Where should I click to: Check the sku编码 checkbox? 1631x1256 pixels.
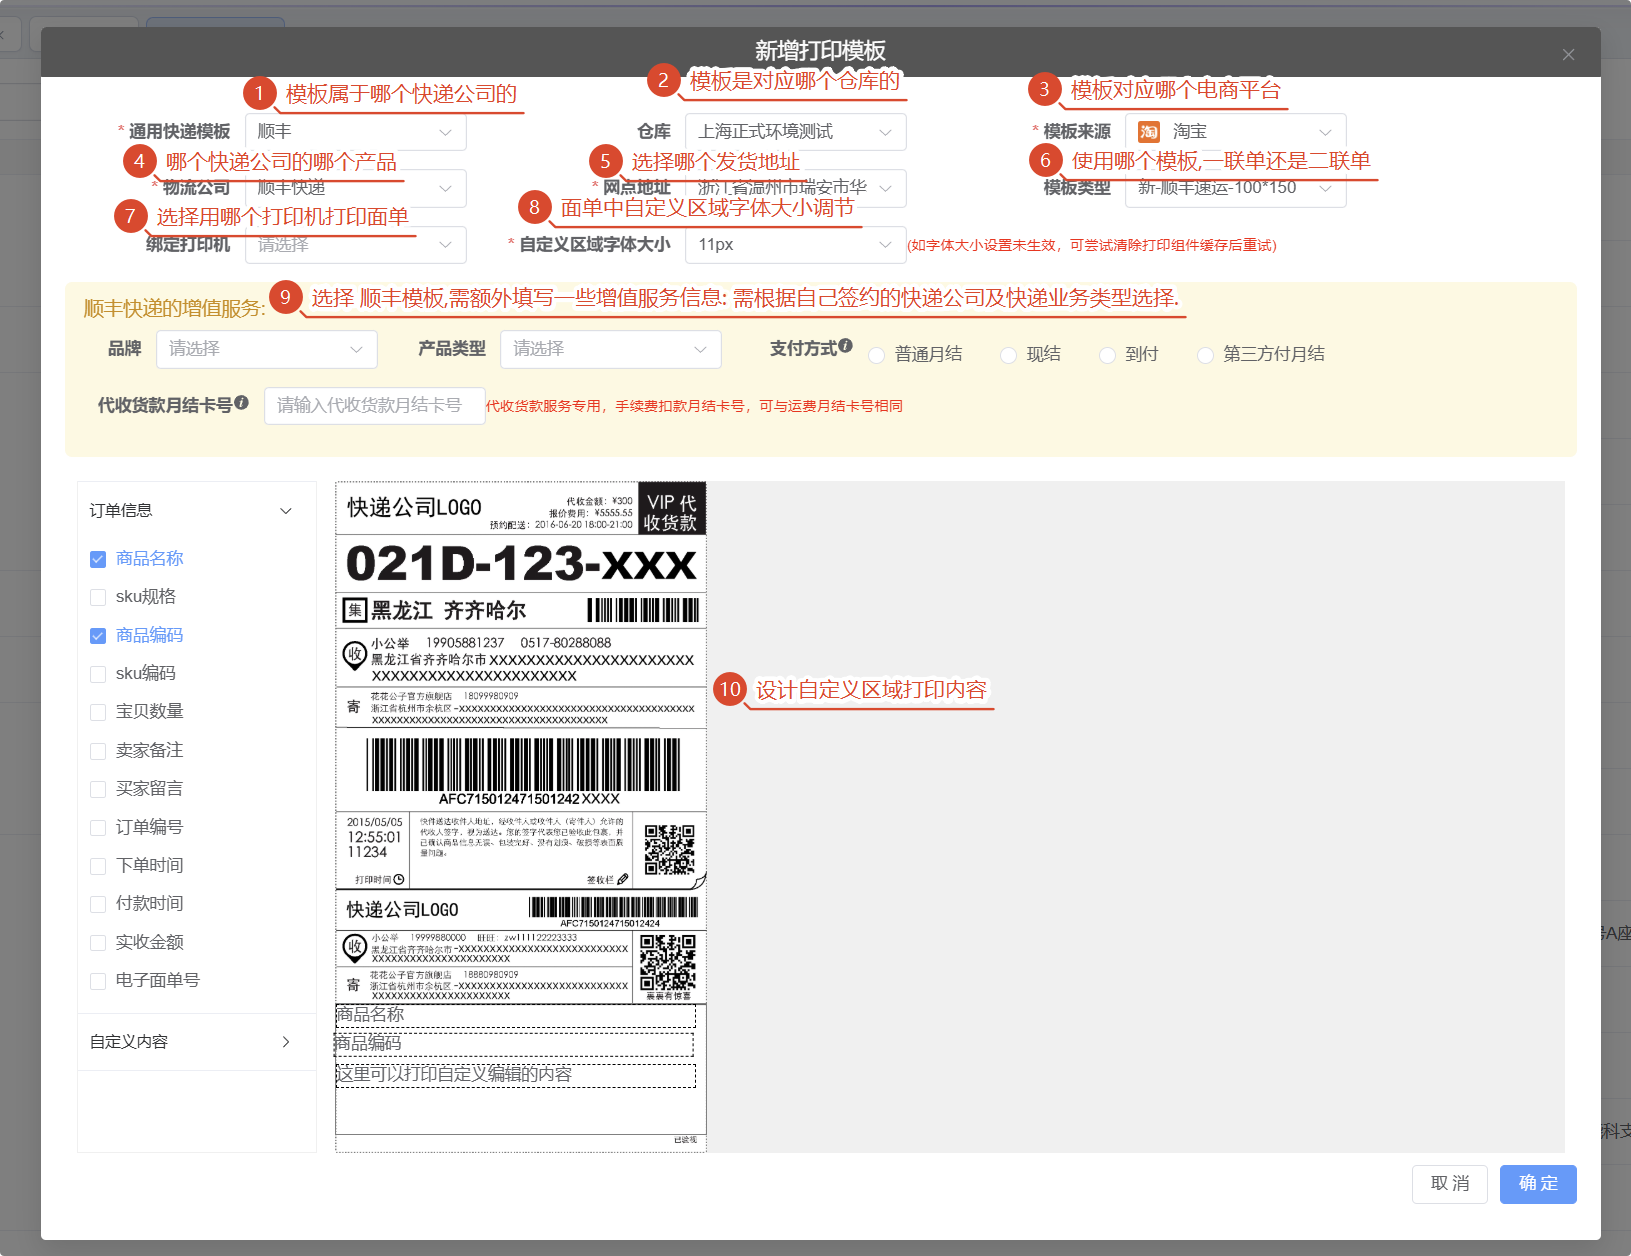[x=98, y=674]
